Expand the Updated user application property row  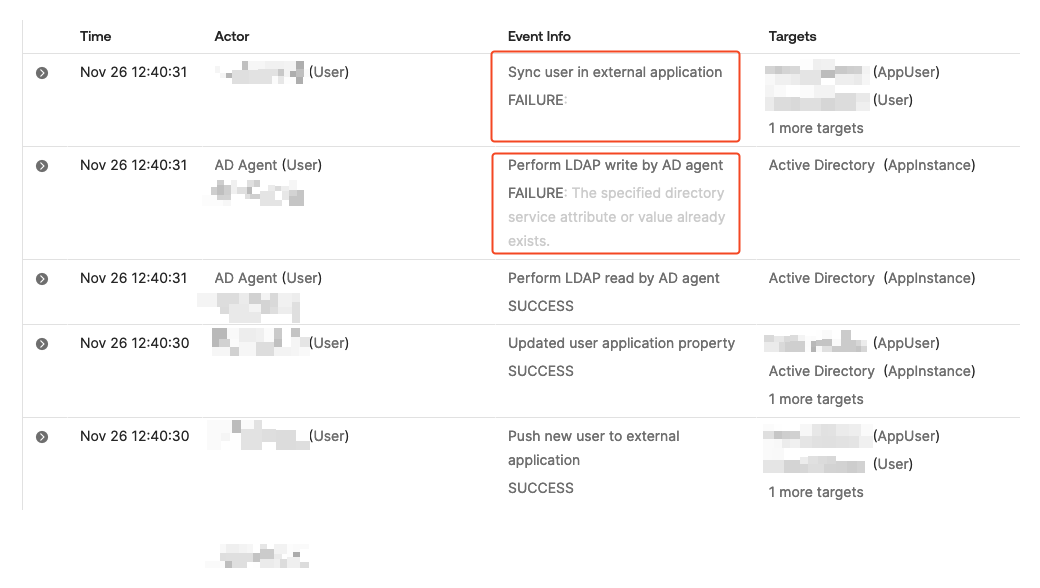tap(42, 344)
